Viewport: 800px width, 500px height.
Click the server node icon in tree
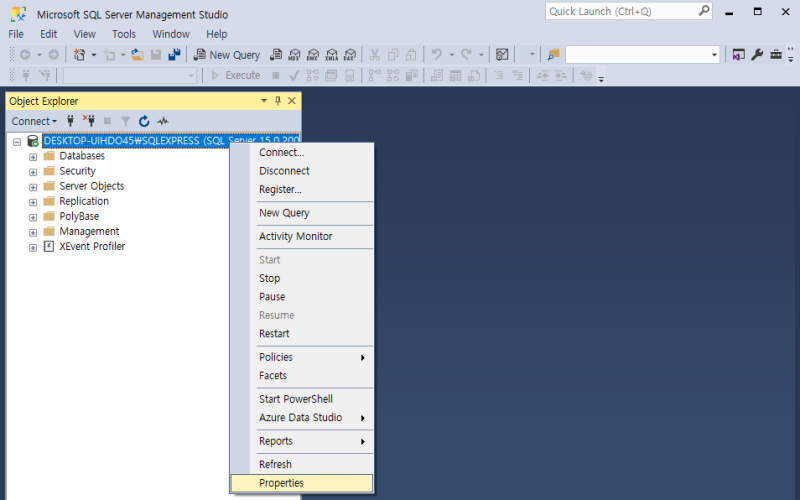pos(33,141)
